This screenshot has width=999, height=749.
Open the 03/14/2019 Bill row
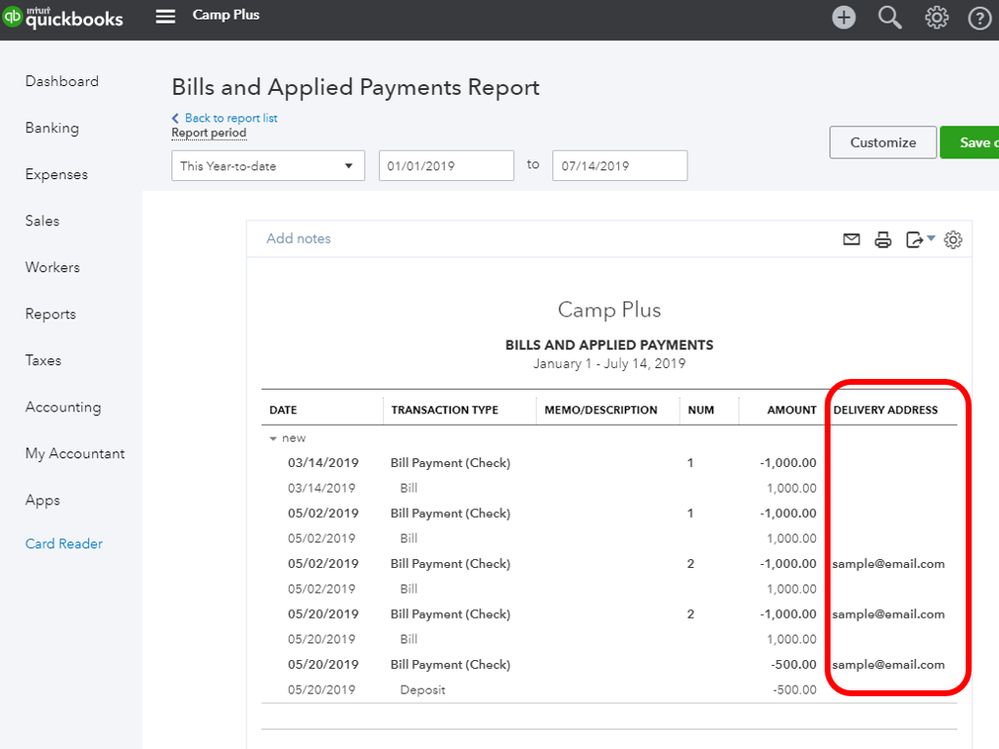(408, 489)
